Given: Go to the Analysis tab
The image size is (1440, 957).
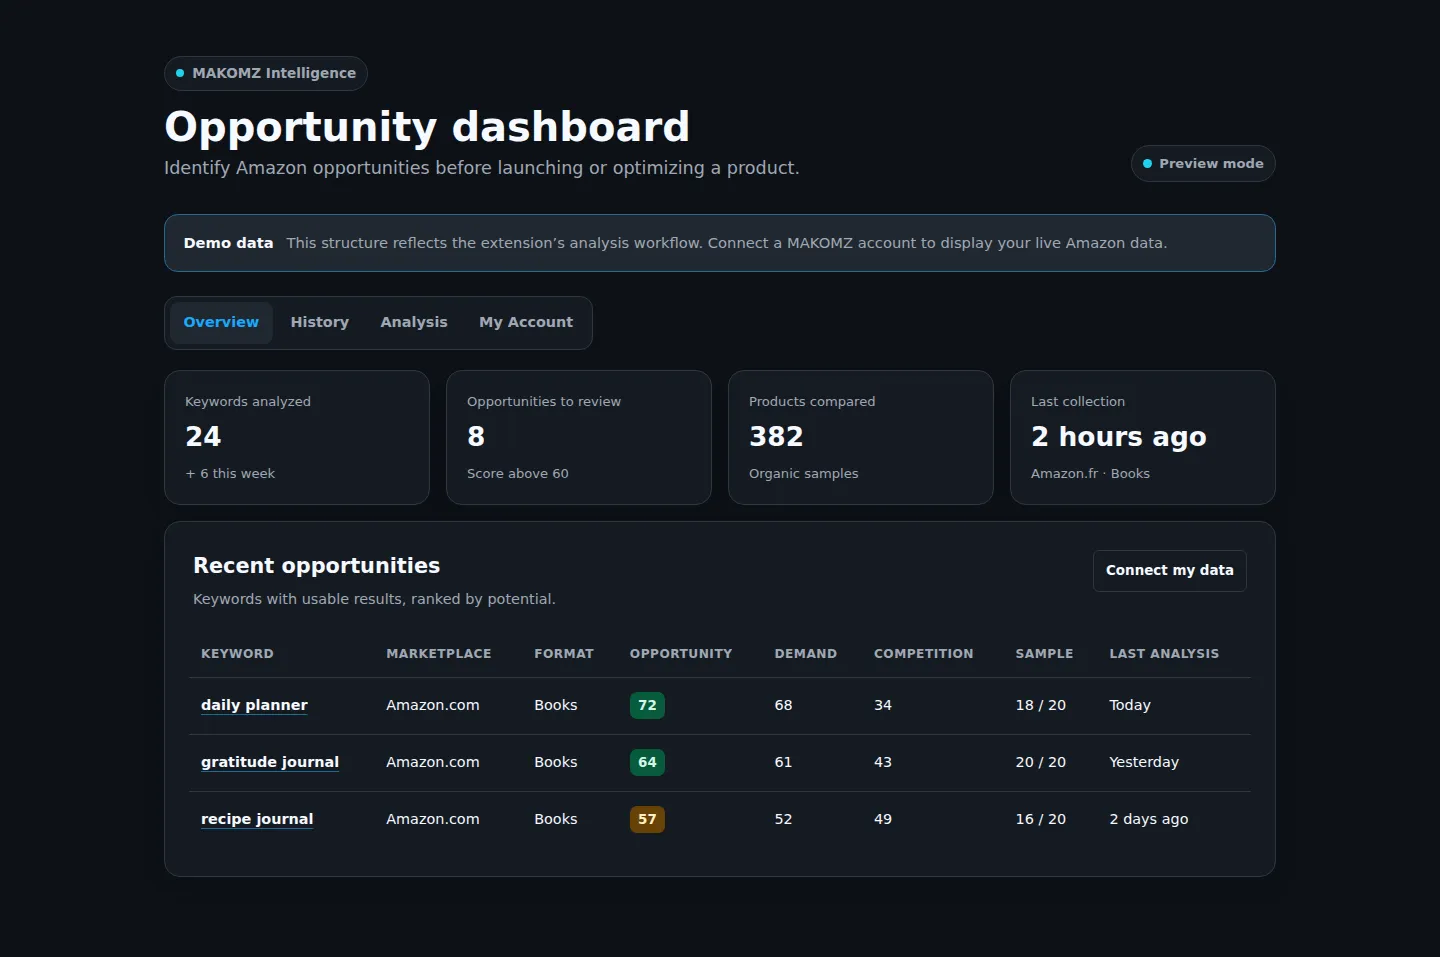Looking at the screenshot, I should (414, 323).
